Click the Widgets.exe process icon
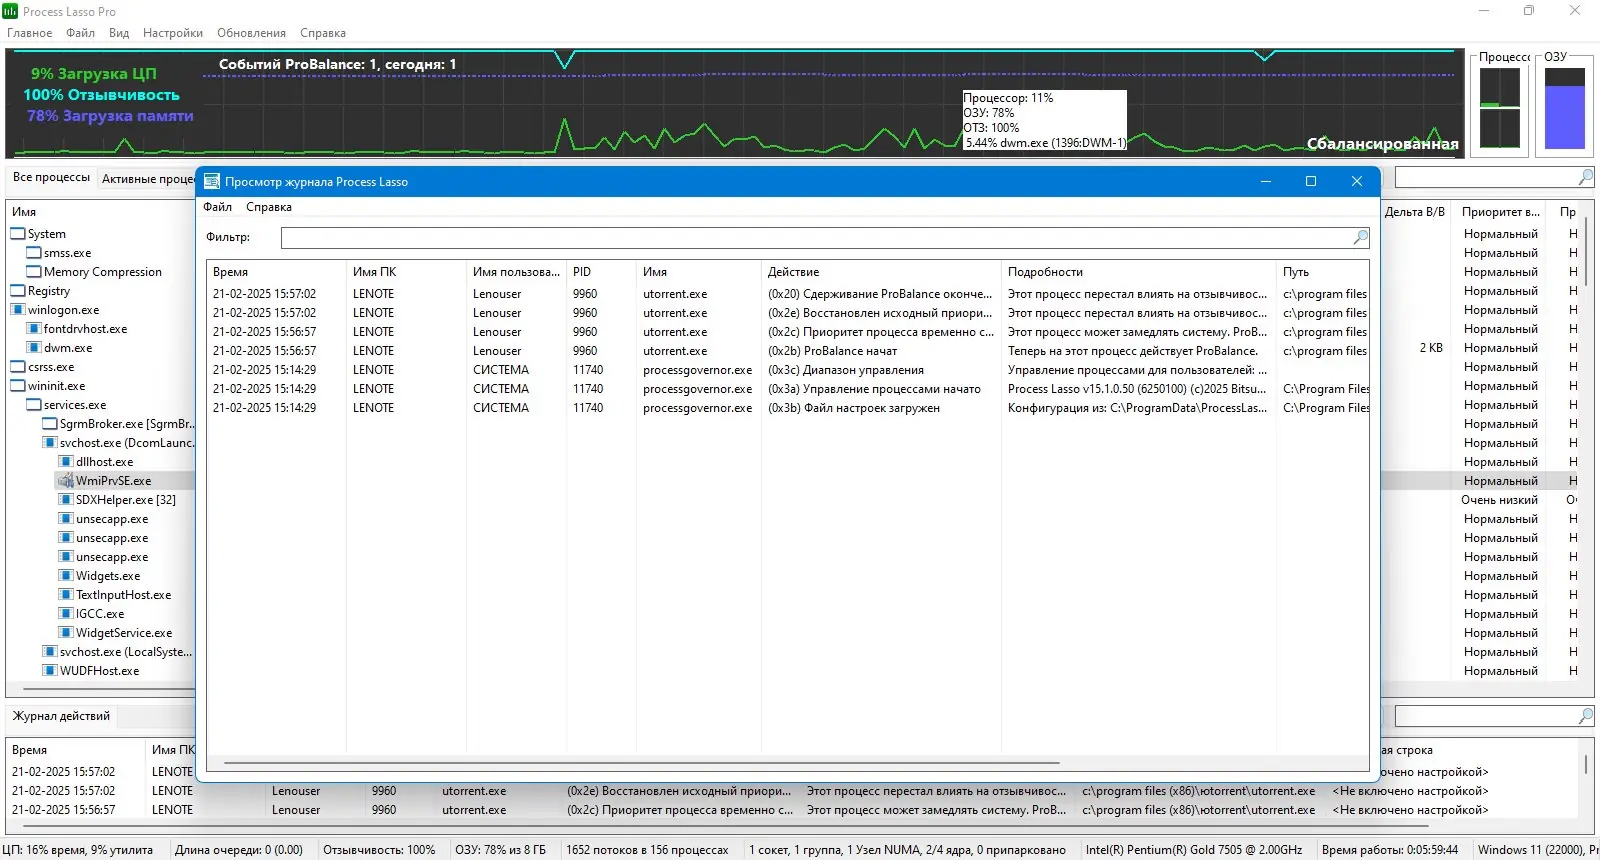This screenshot has width=1600, height=860. [x=66, y=576]
